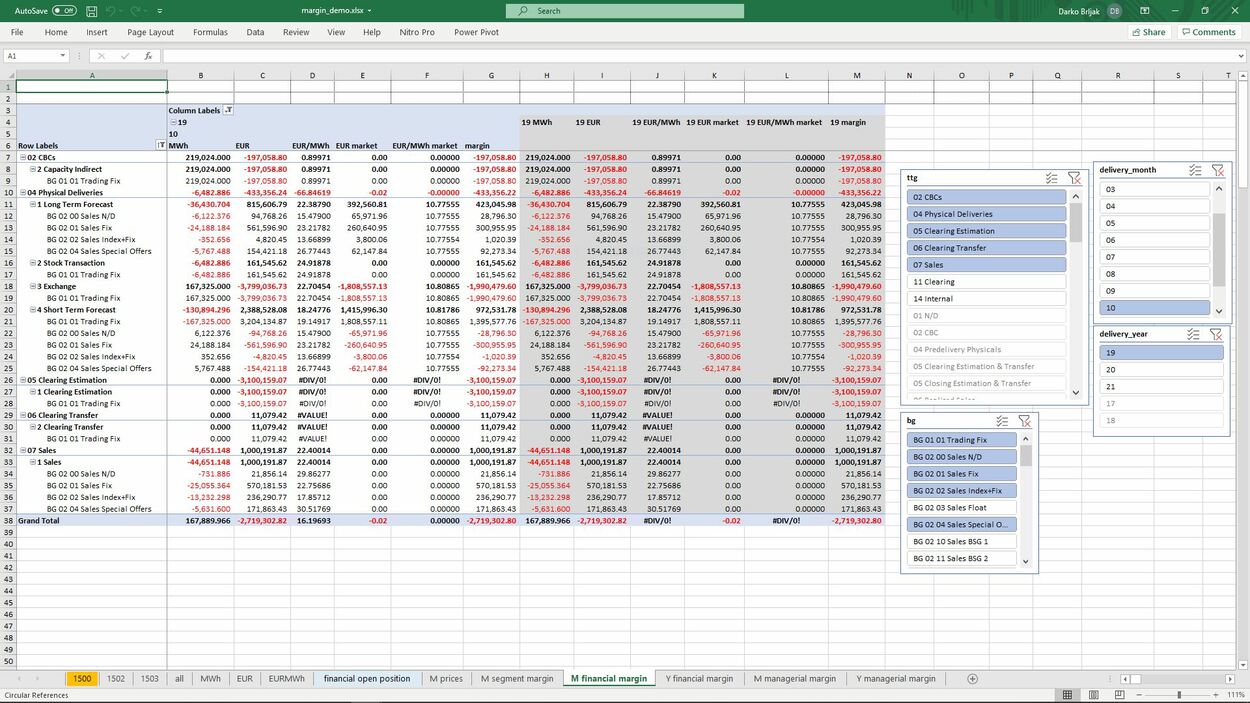1250x703 pixels.
Task: Click the Save icon in quick access toolbar
Action: pyautogui.click(x=90, y=10)
